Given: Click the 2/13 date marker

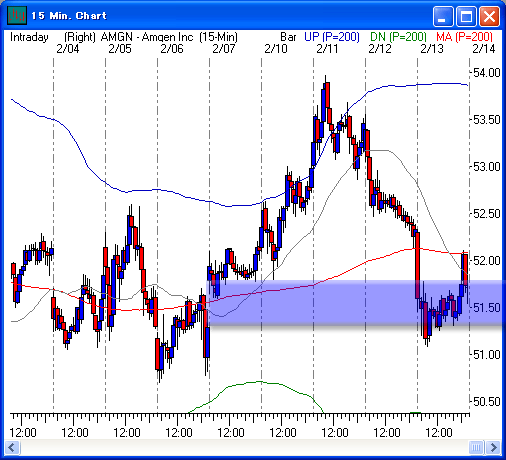Looking at the screenshot, I should (x=432, y=49).
